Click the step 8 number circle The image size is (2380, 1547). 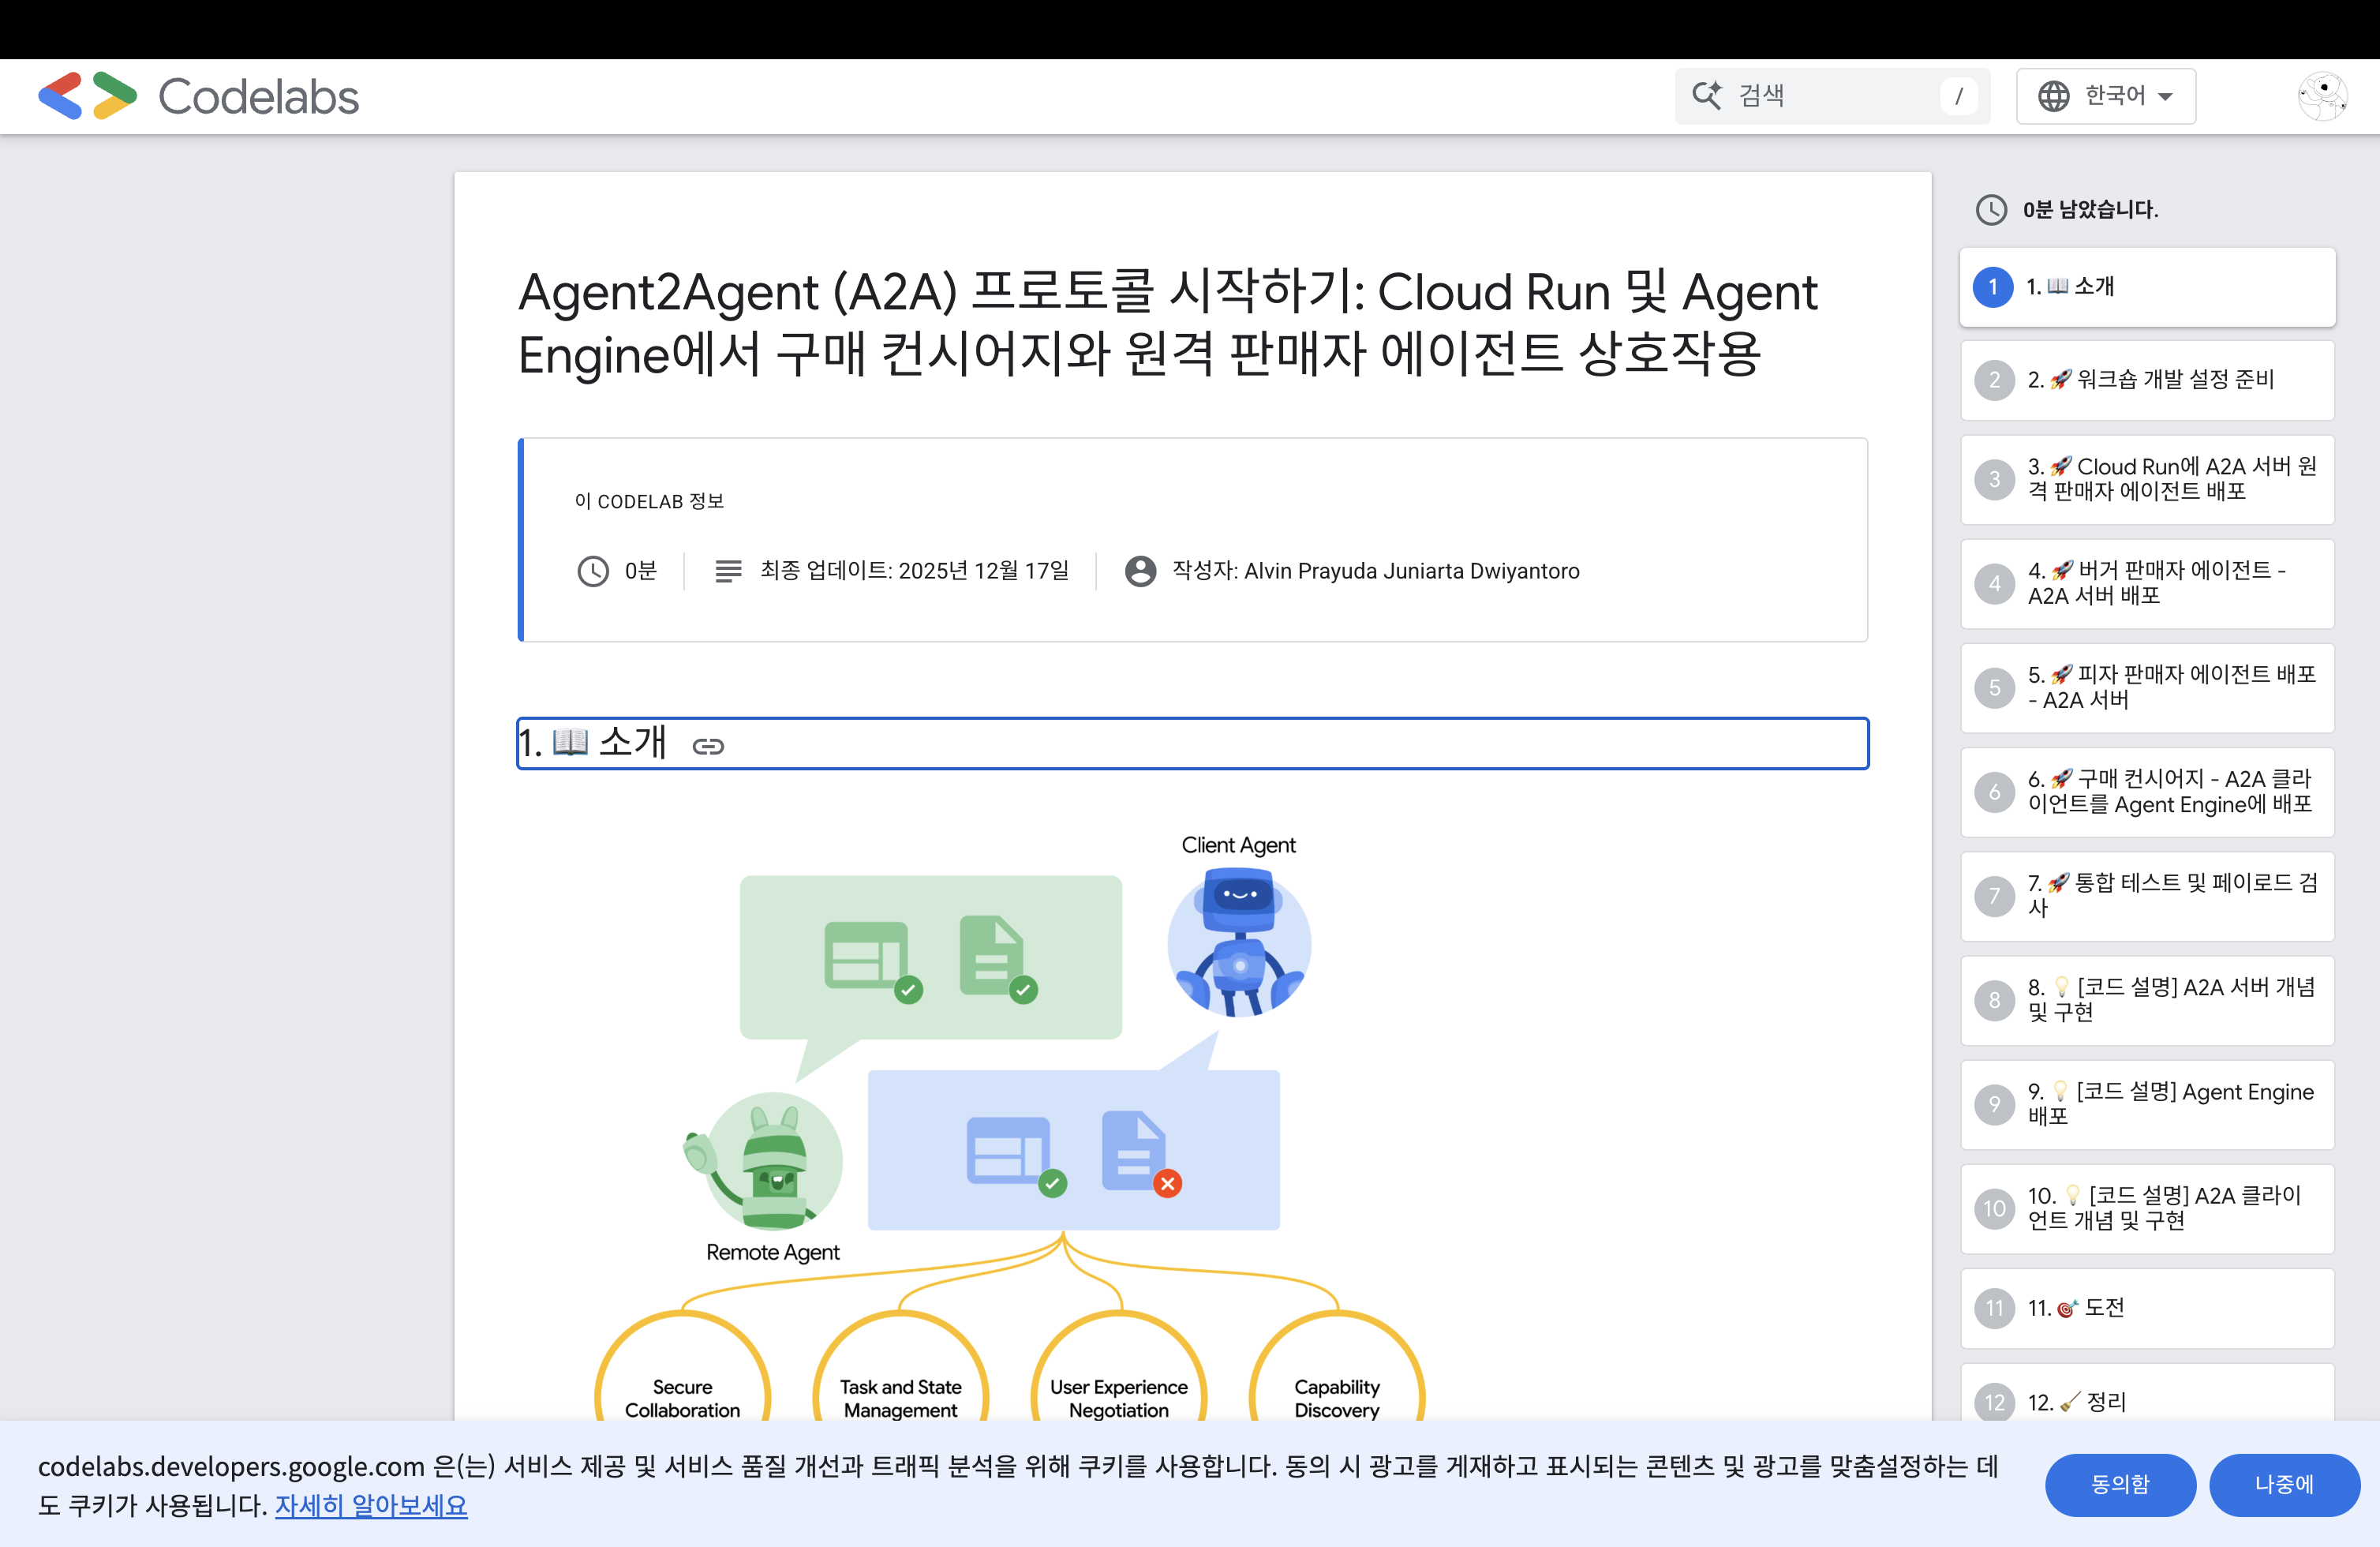[1994, 1000]
